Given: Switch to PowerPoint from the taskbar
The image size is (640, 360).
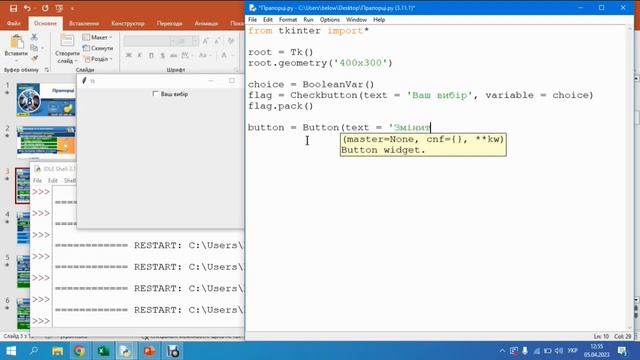Looking at the screenshot, I should (x=149, y=351).
